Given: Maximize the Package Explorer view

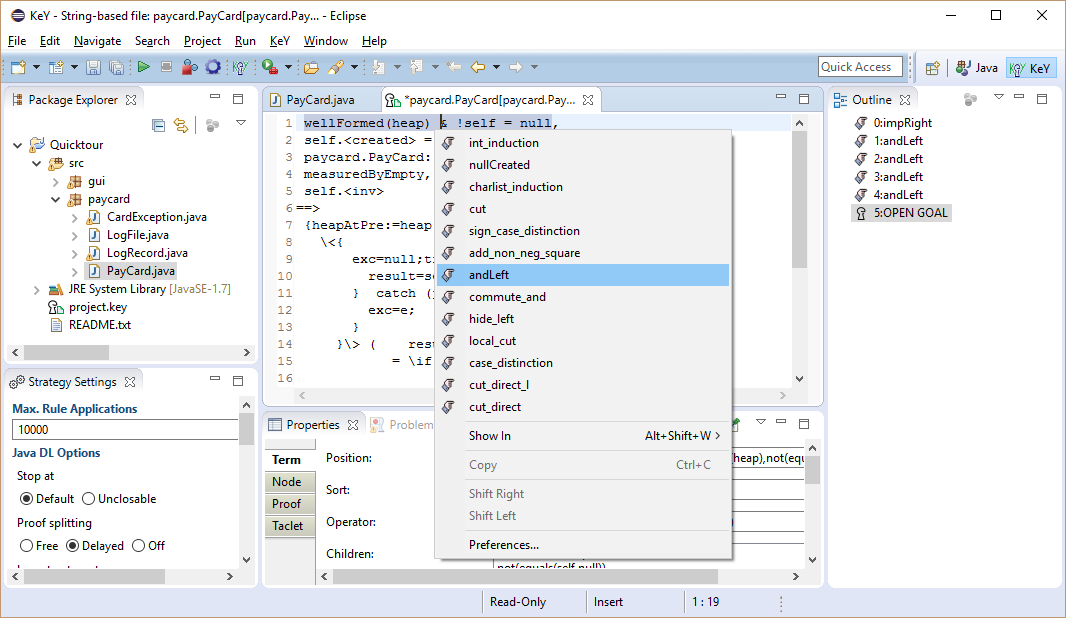Looking at the screenshot, I should coord(238,99).
